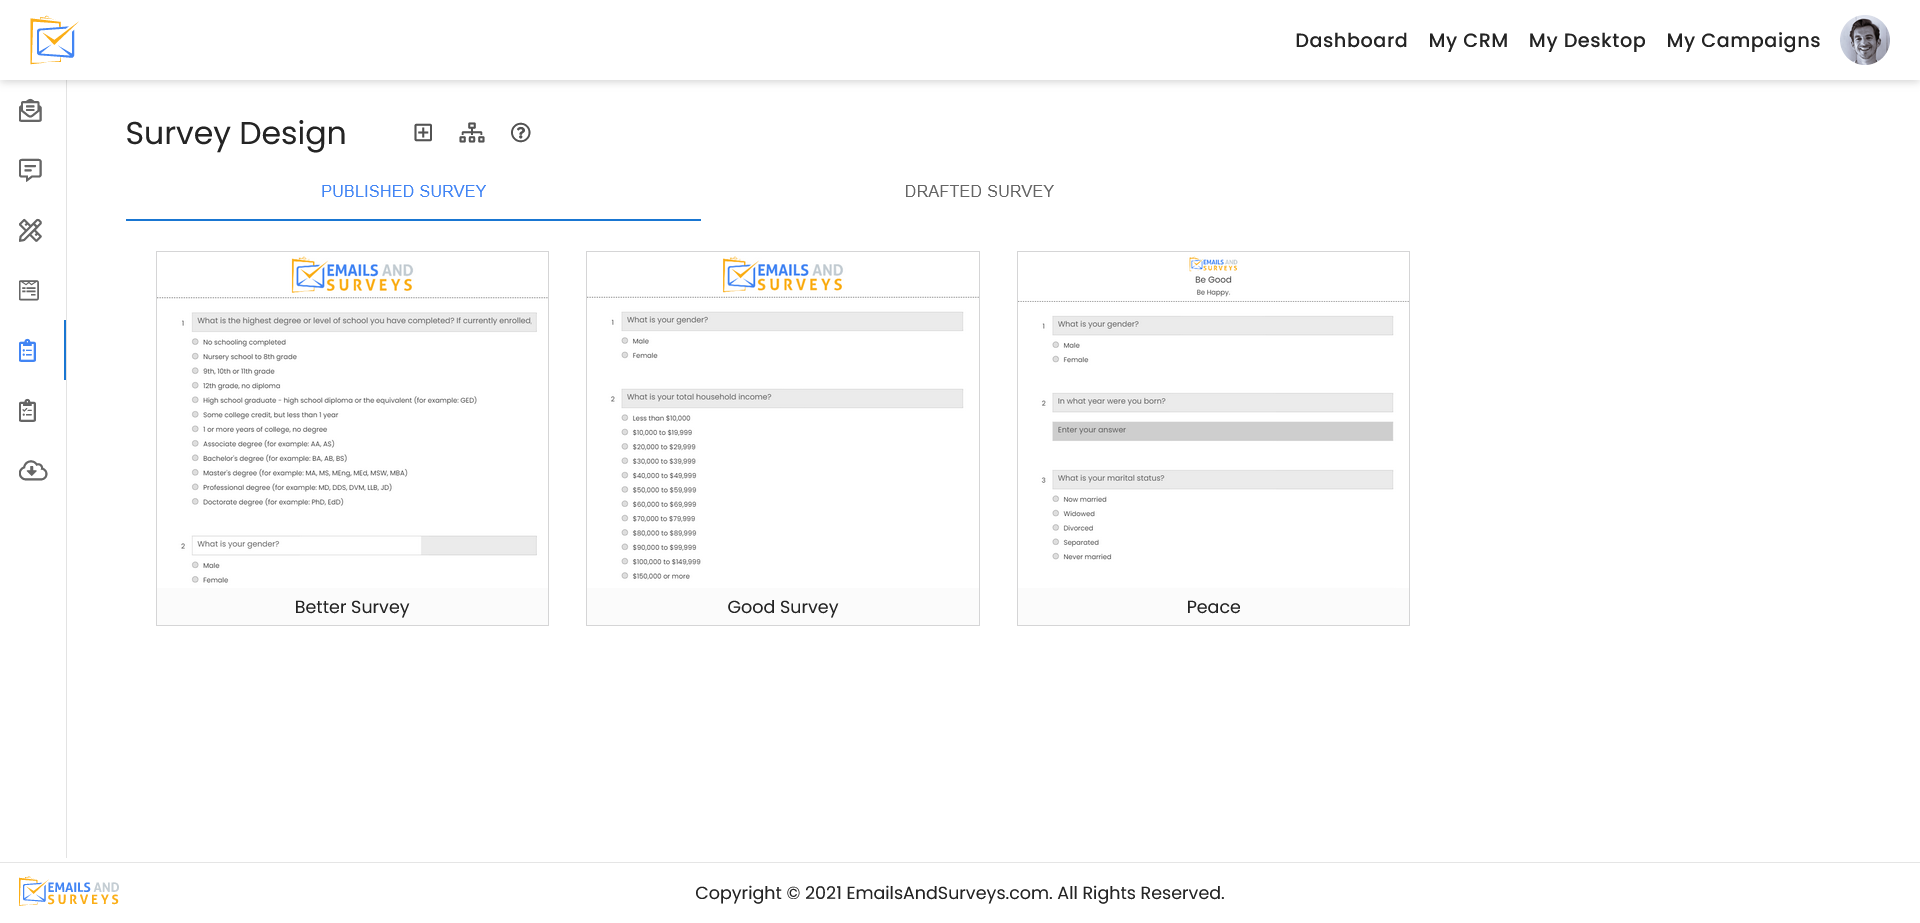Click the question mark help icon
Viewport: 1920px width, 923px height.
(x=521, y=133)
